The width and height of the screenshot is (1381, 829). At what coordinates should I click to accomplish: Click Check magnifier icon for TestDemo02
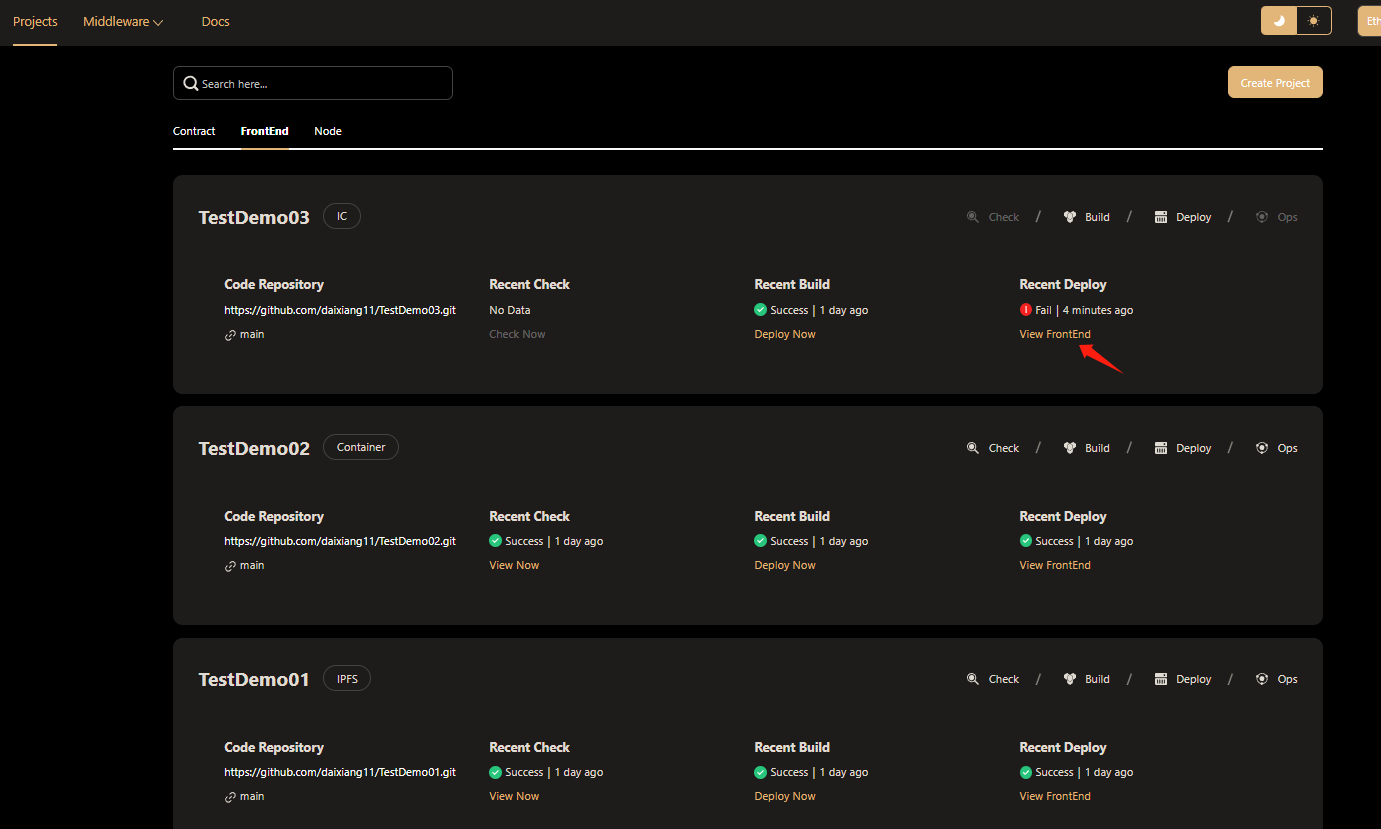pyautogui.click(x=972, y=448)
